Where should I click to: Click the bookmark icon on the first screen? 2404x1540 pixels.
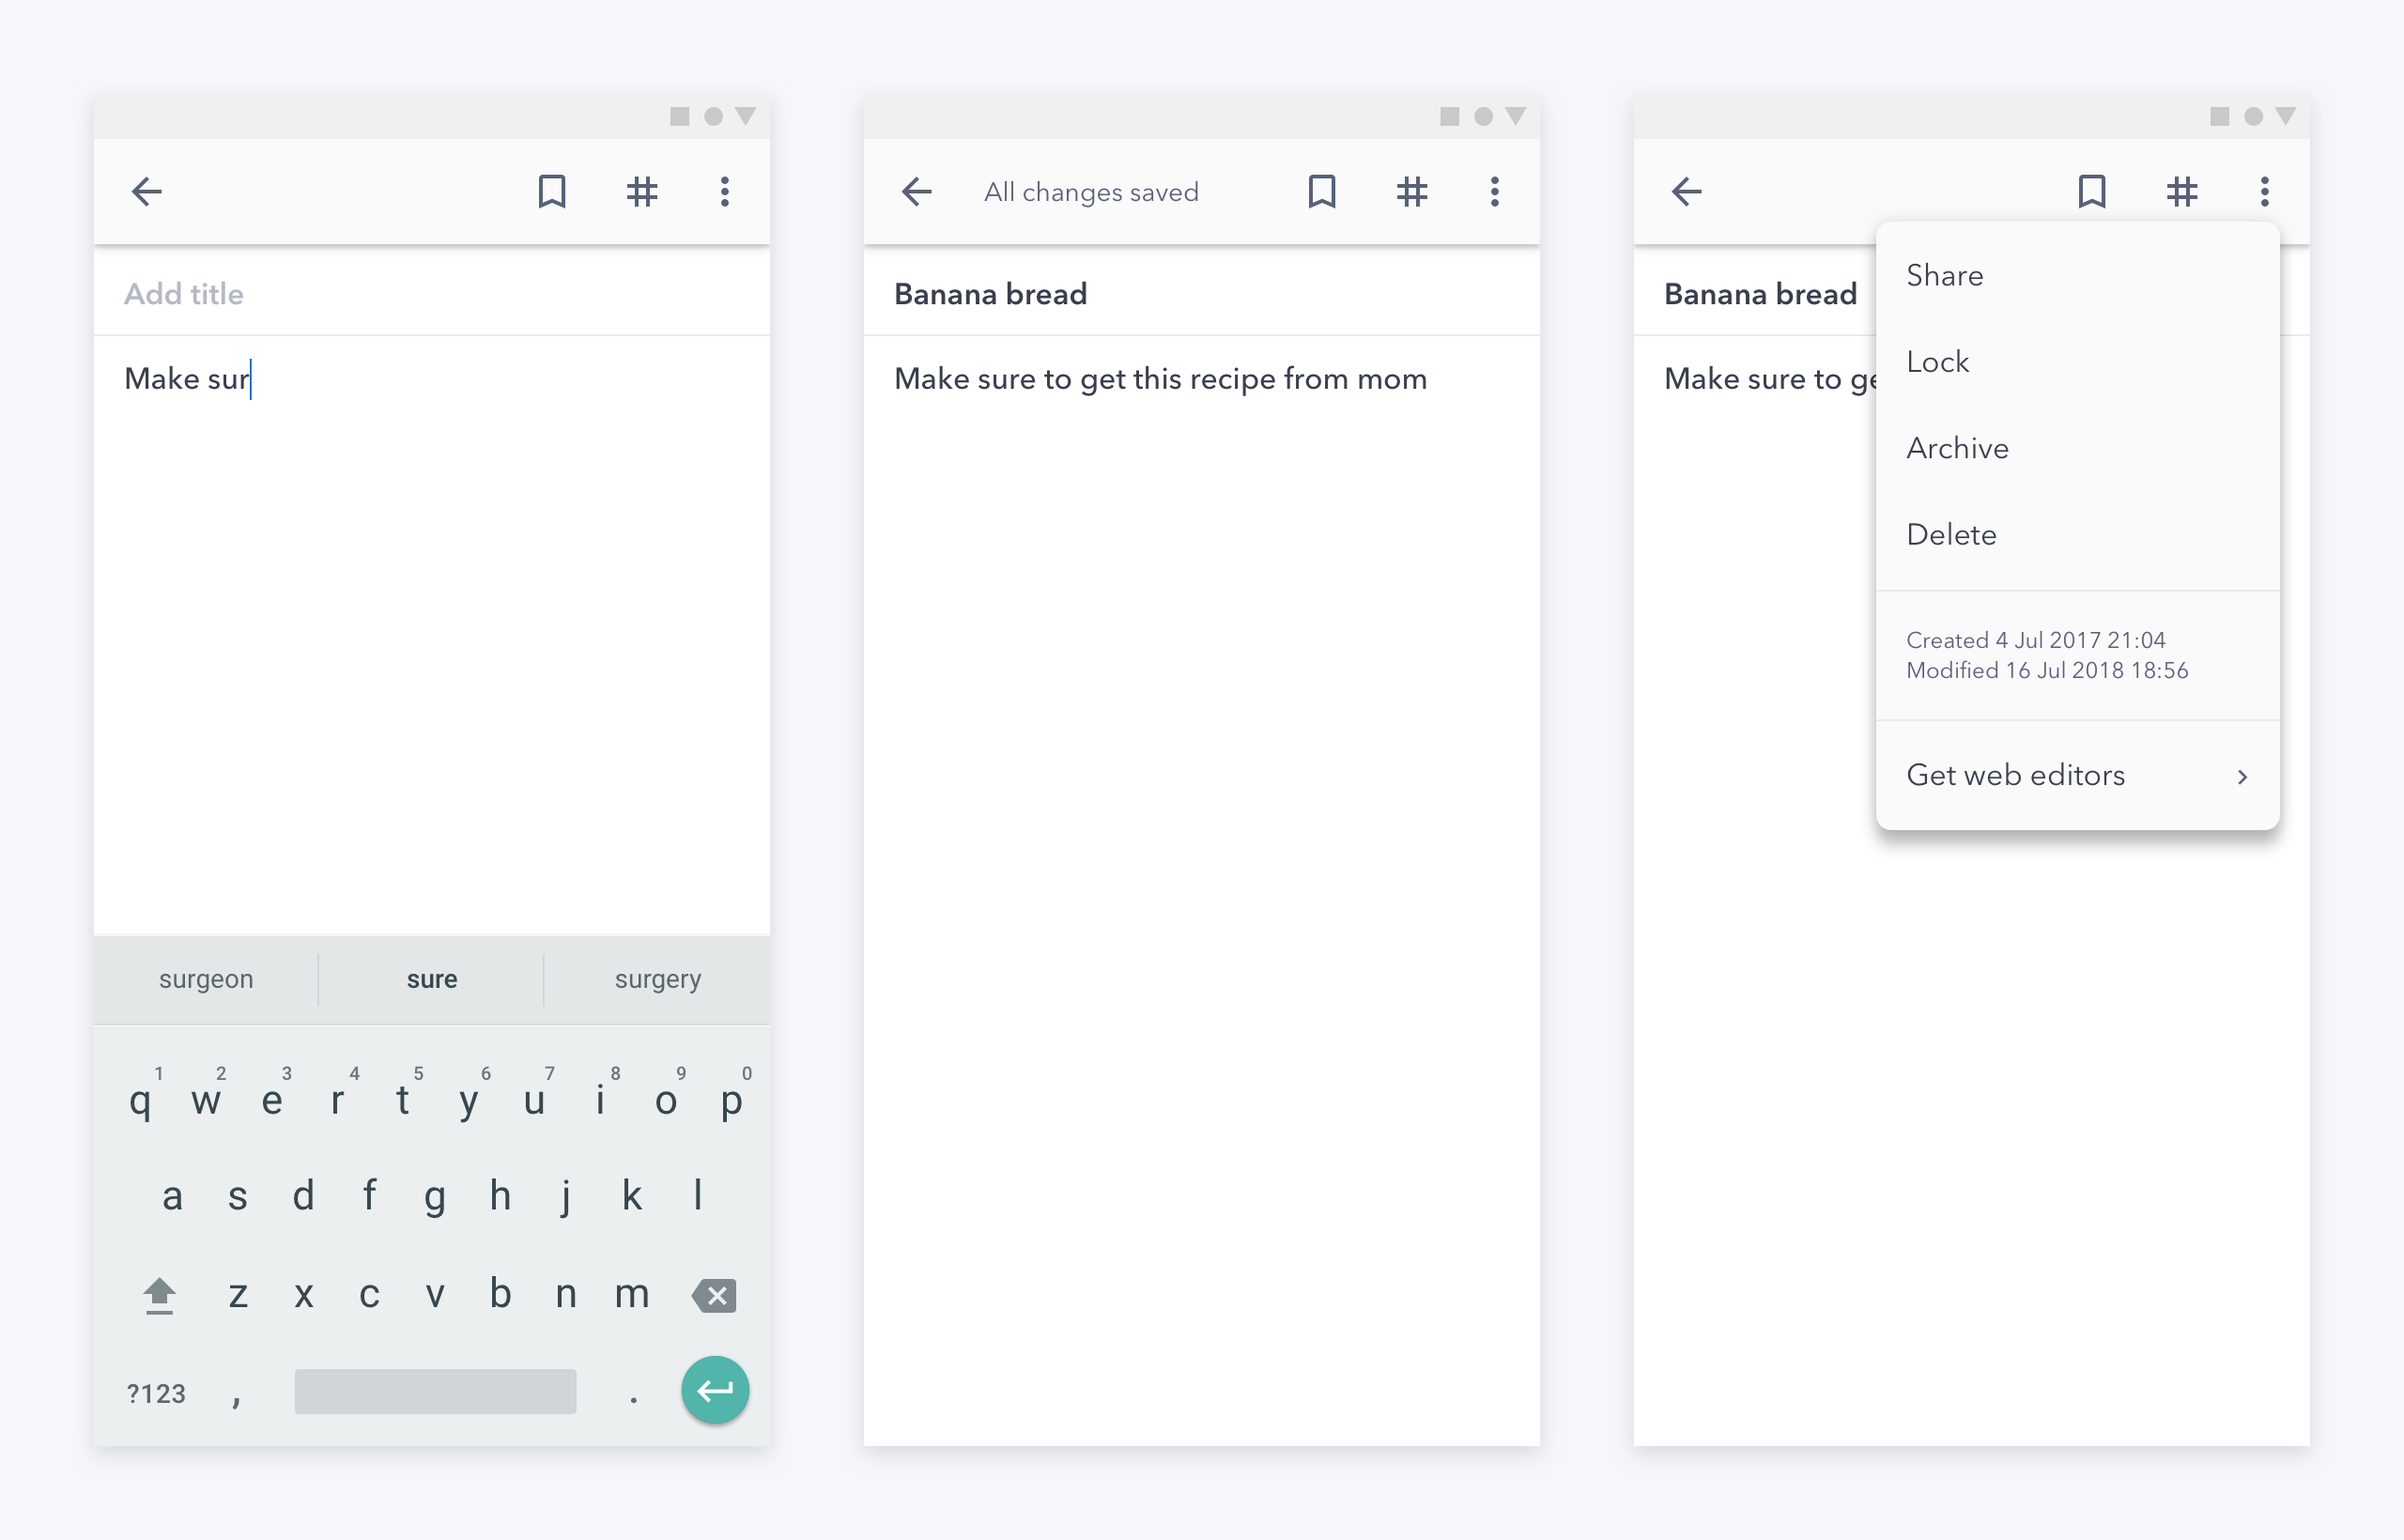(x=553, y=191)
